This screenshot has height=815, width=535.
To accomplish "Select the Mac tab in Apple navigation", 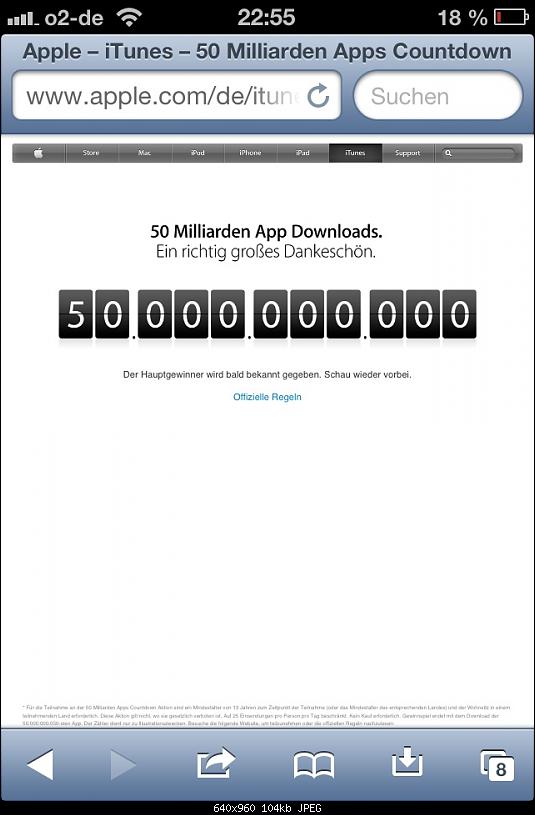I will coord(145,153).
